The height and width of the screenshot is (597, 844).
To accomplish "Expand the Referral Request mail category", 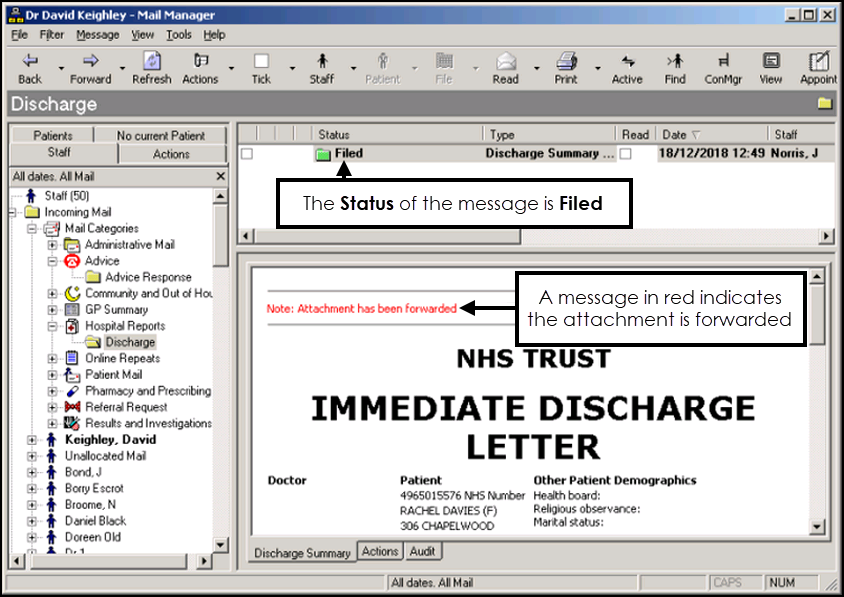I will pyautogui.click(x=51, y=406).
